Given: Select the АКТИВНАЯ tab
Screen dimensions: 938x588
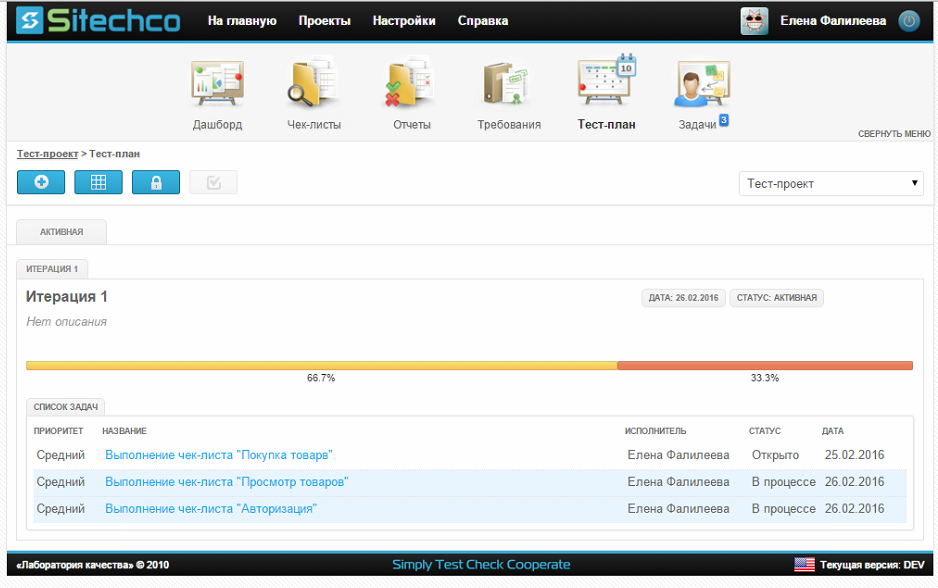Looking at the screenshot, I should tap(62, 232).
